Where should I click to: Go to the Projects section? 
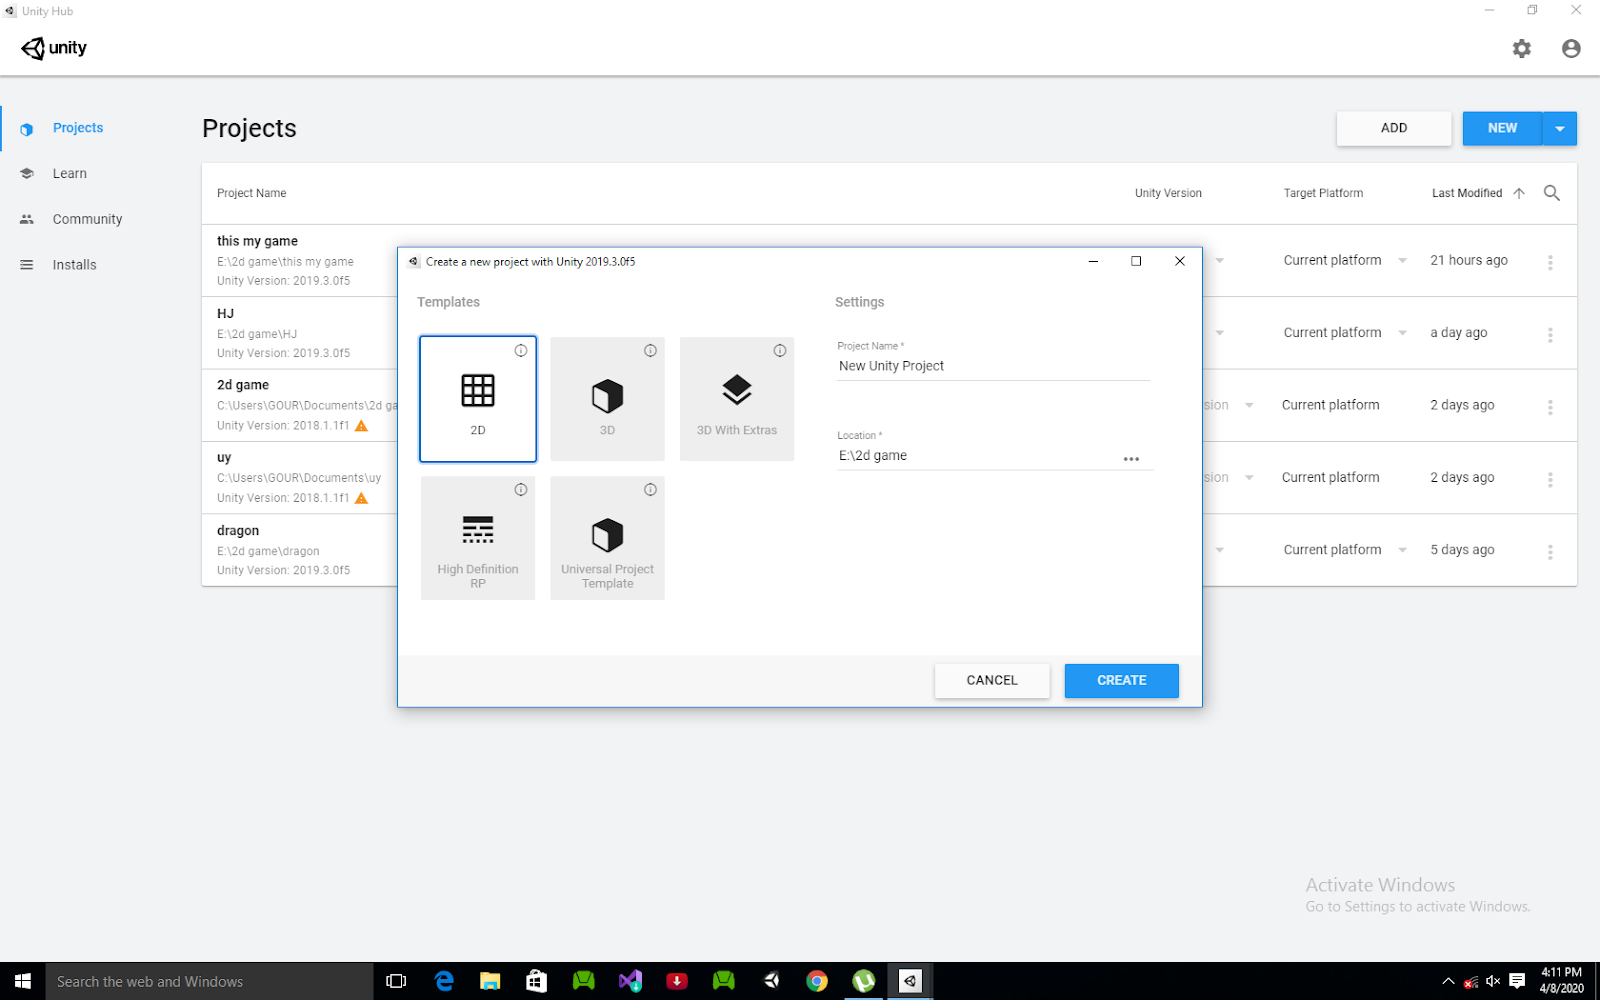(x=78, y=128)
